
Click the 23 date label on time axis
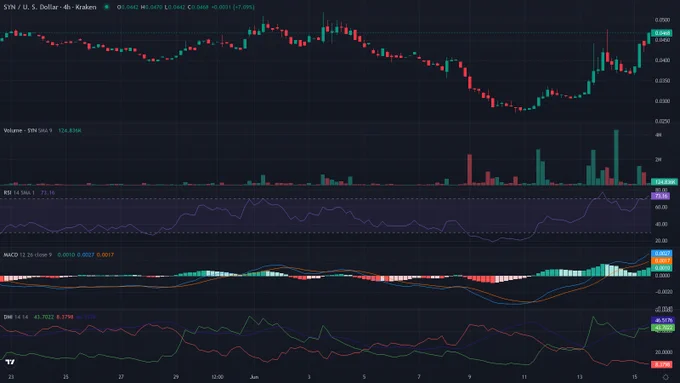11,377
